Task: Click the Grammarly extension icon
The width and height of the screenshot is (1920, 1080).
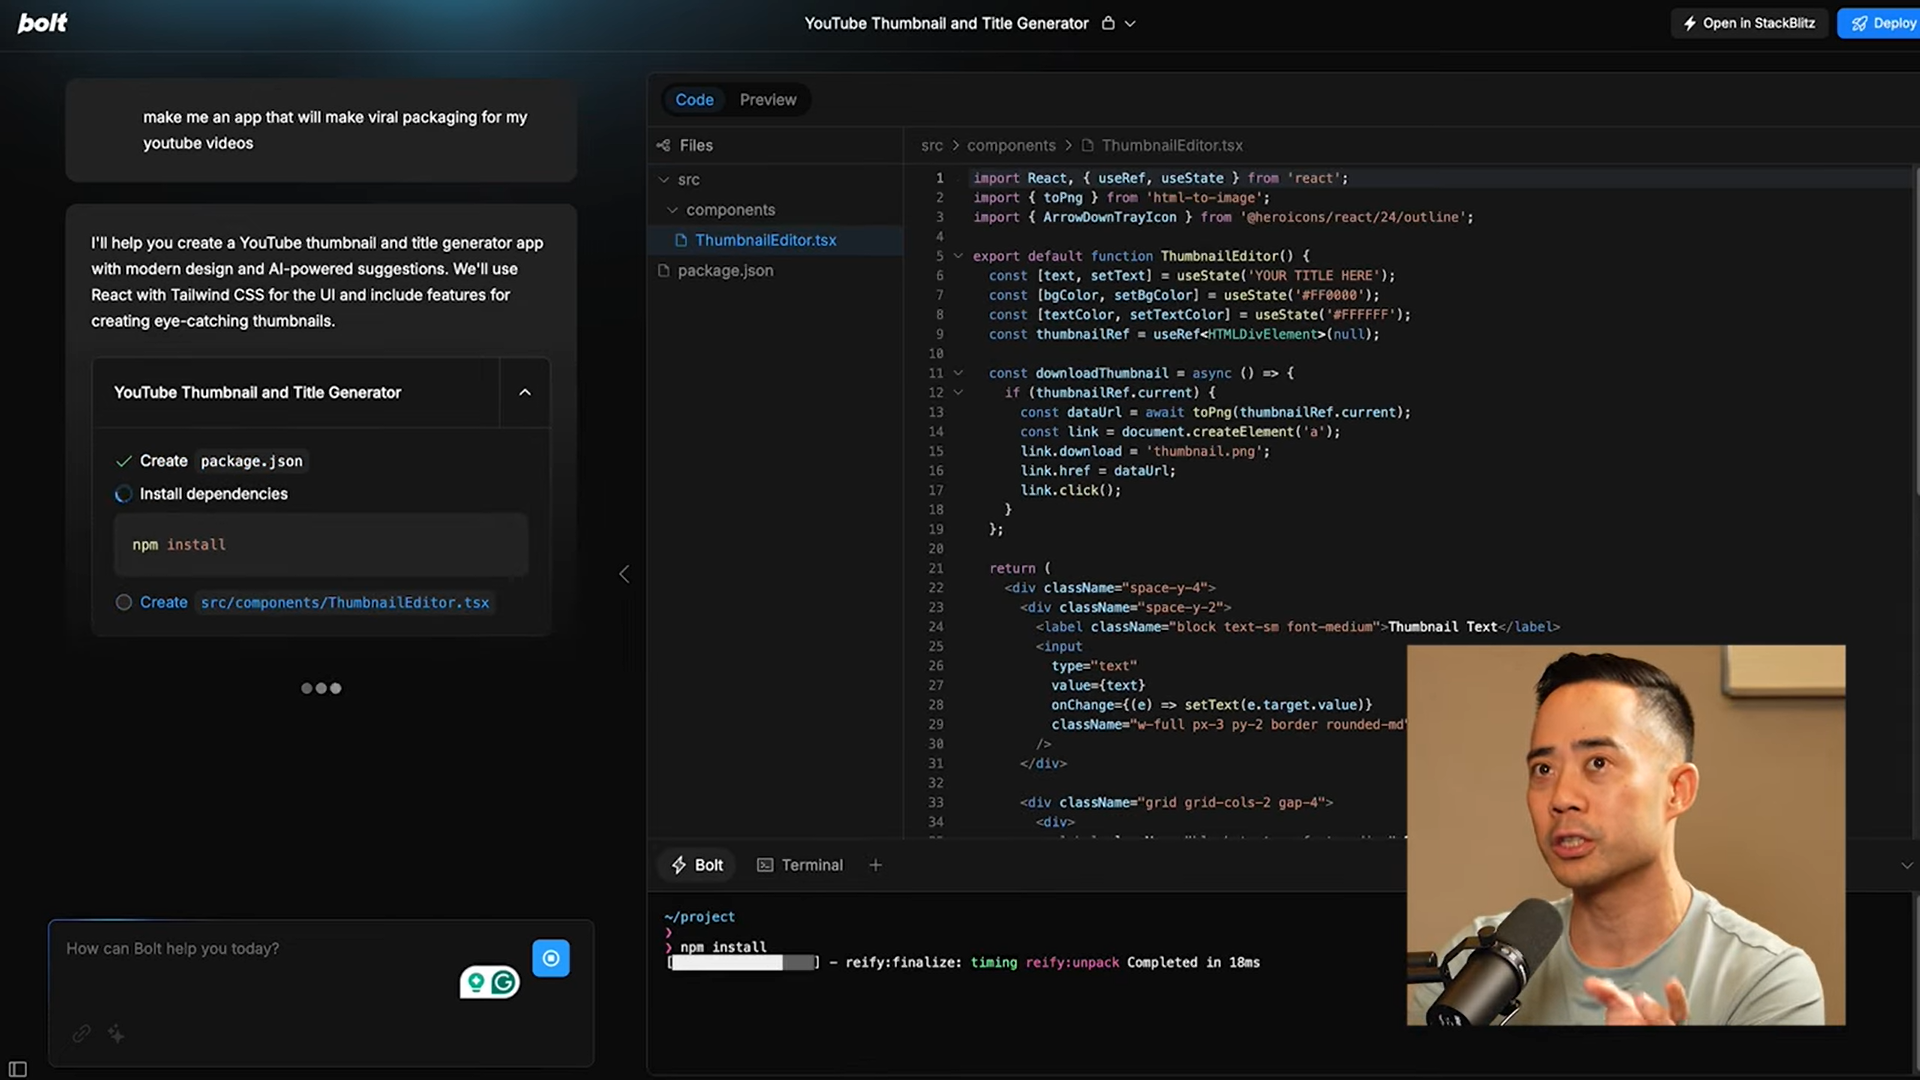Action: tap(504, 983)
